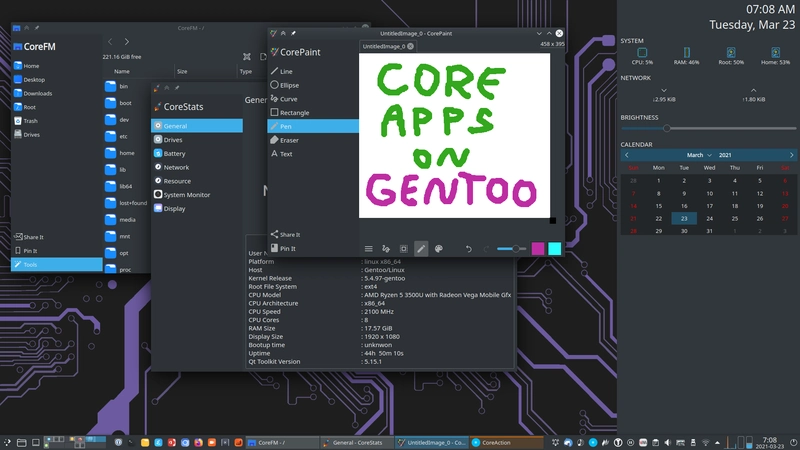Click the undo arrow in CorePaint toolbar
Screen dimensions: 800x450
tap(468, 249)
